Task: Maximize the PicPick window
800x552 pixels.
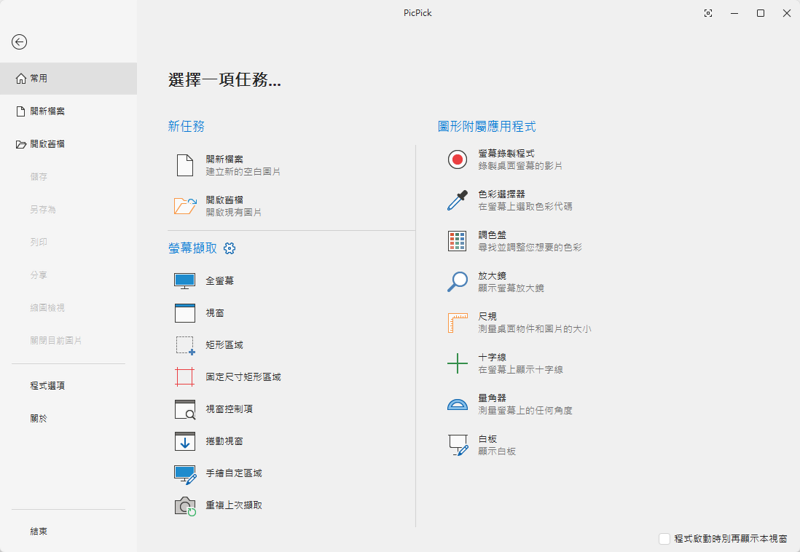Action: coord(761,13)
